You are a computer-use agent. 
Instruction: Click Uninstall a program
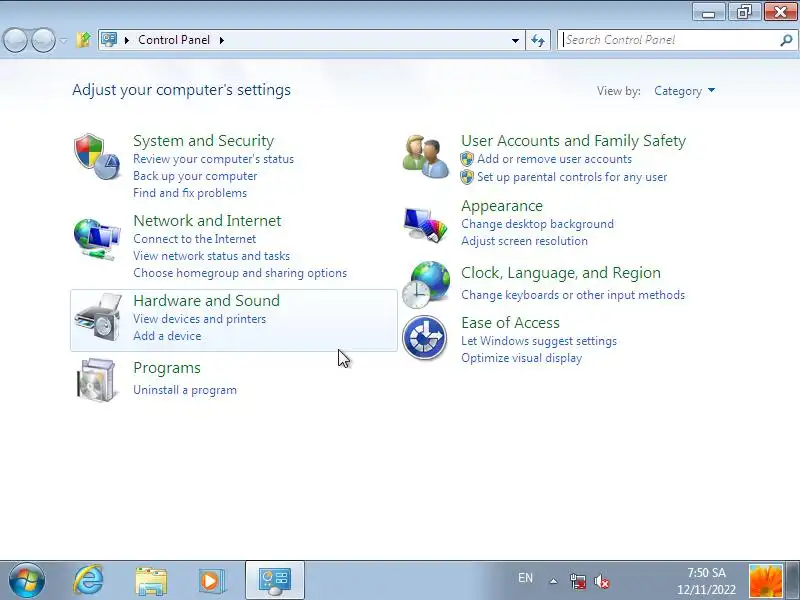pos(185,390)
